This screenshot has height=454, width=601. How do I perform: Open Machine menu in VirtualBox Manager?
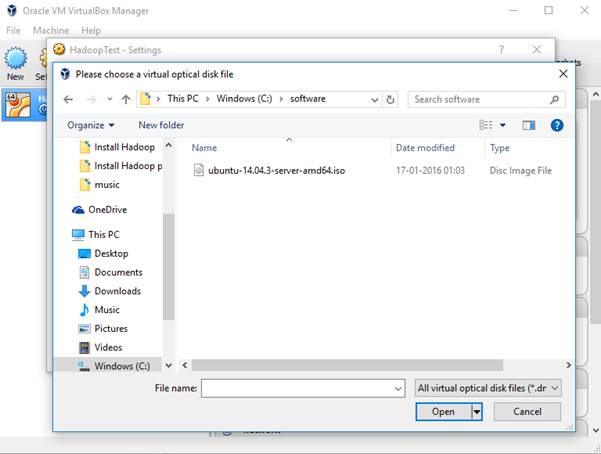click(x=51, y=30)
